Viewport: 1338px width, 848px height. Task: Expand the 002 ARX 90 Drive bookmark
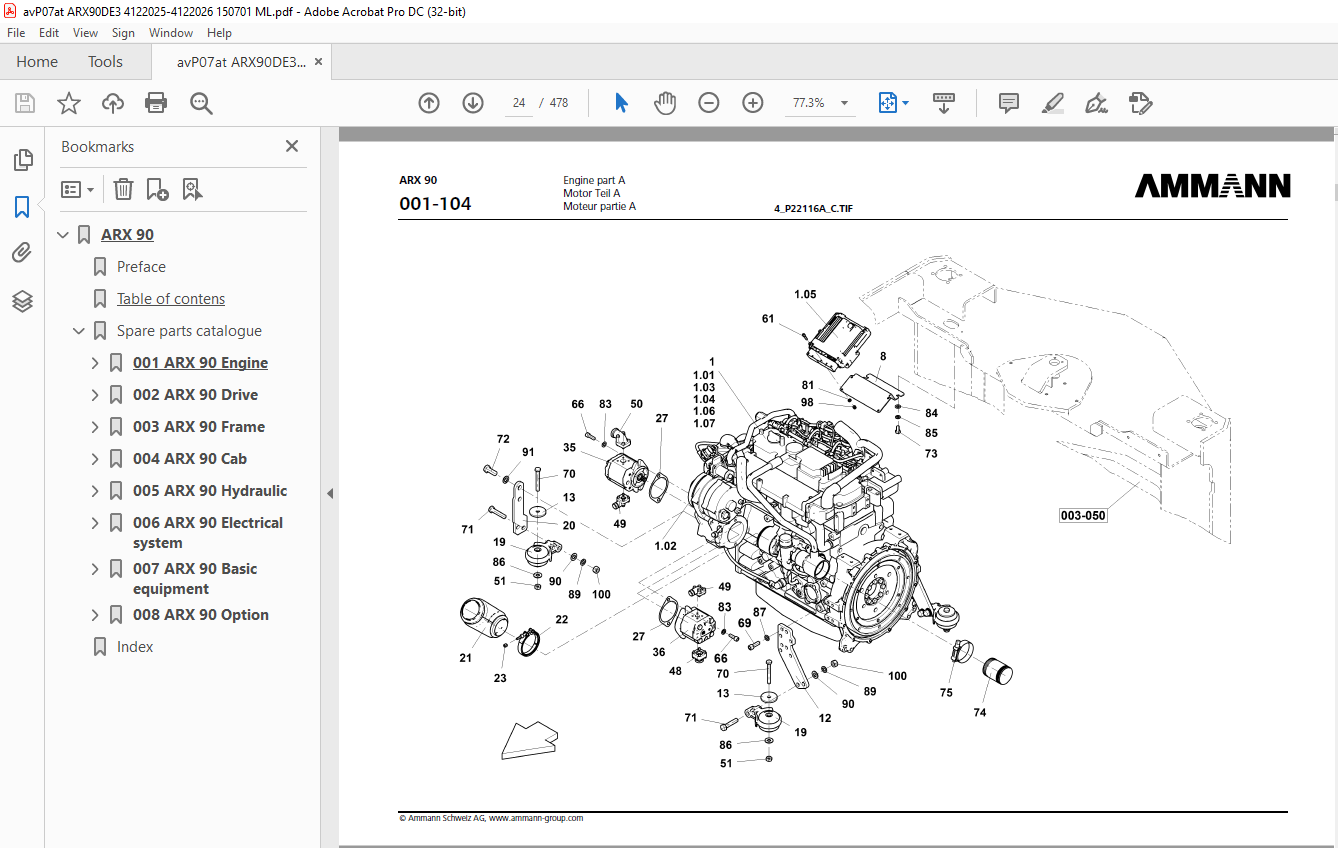[x=95, y=395]
